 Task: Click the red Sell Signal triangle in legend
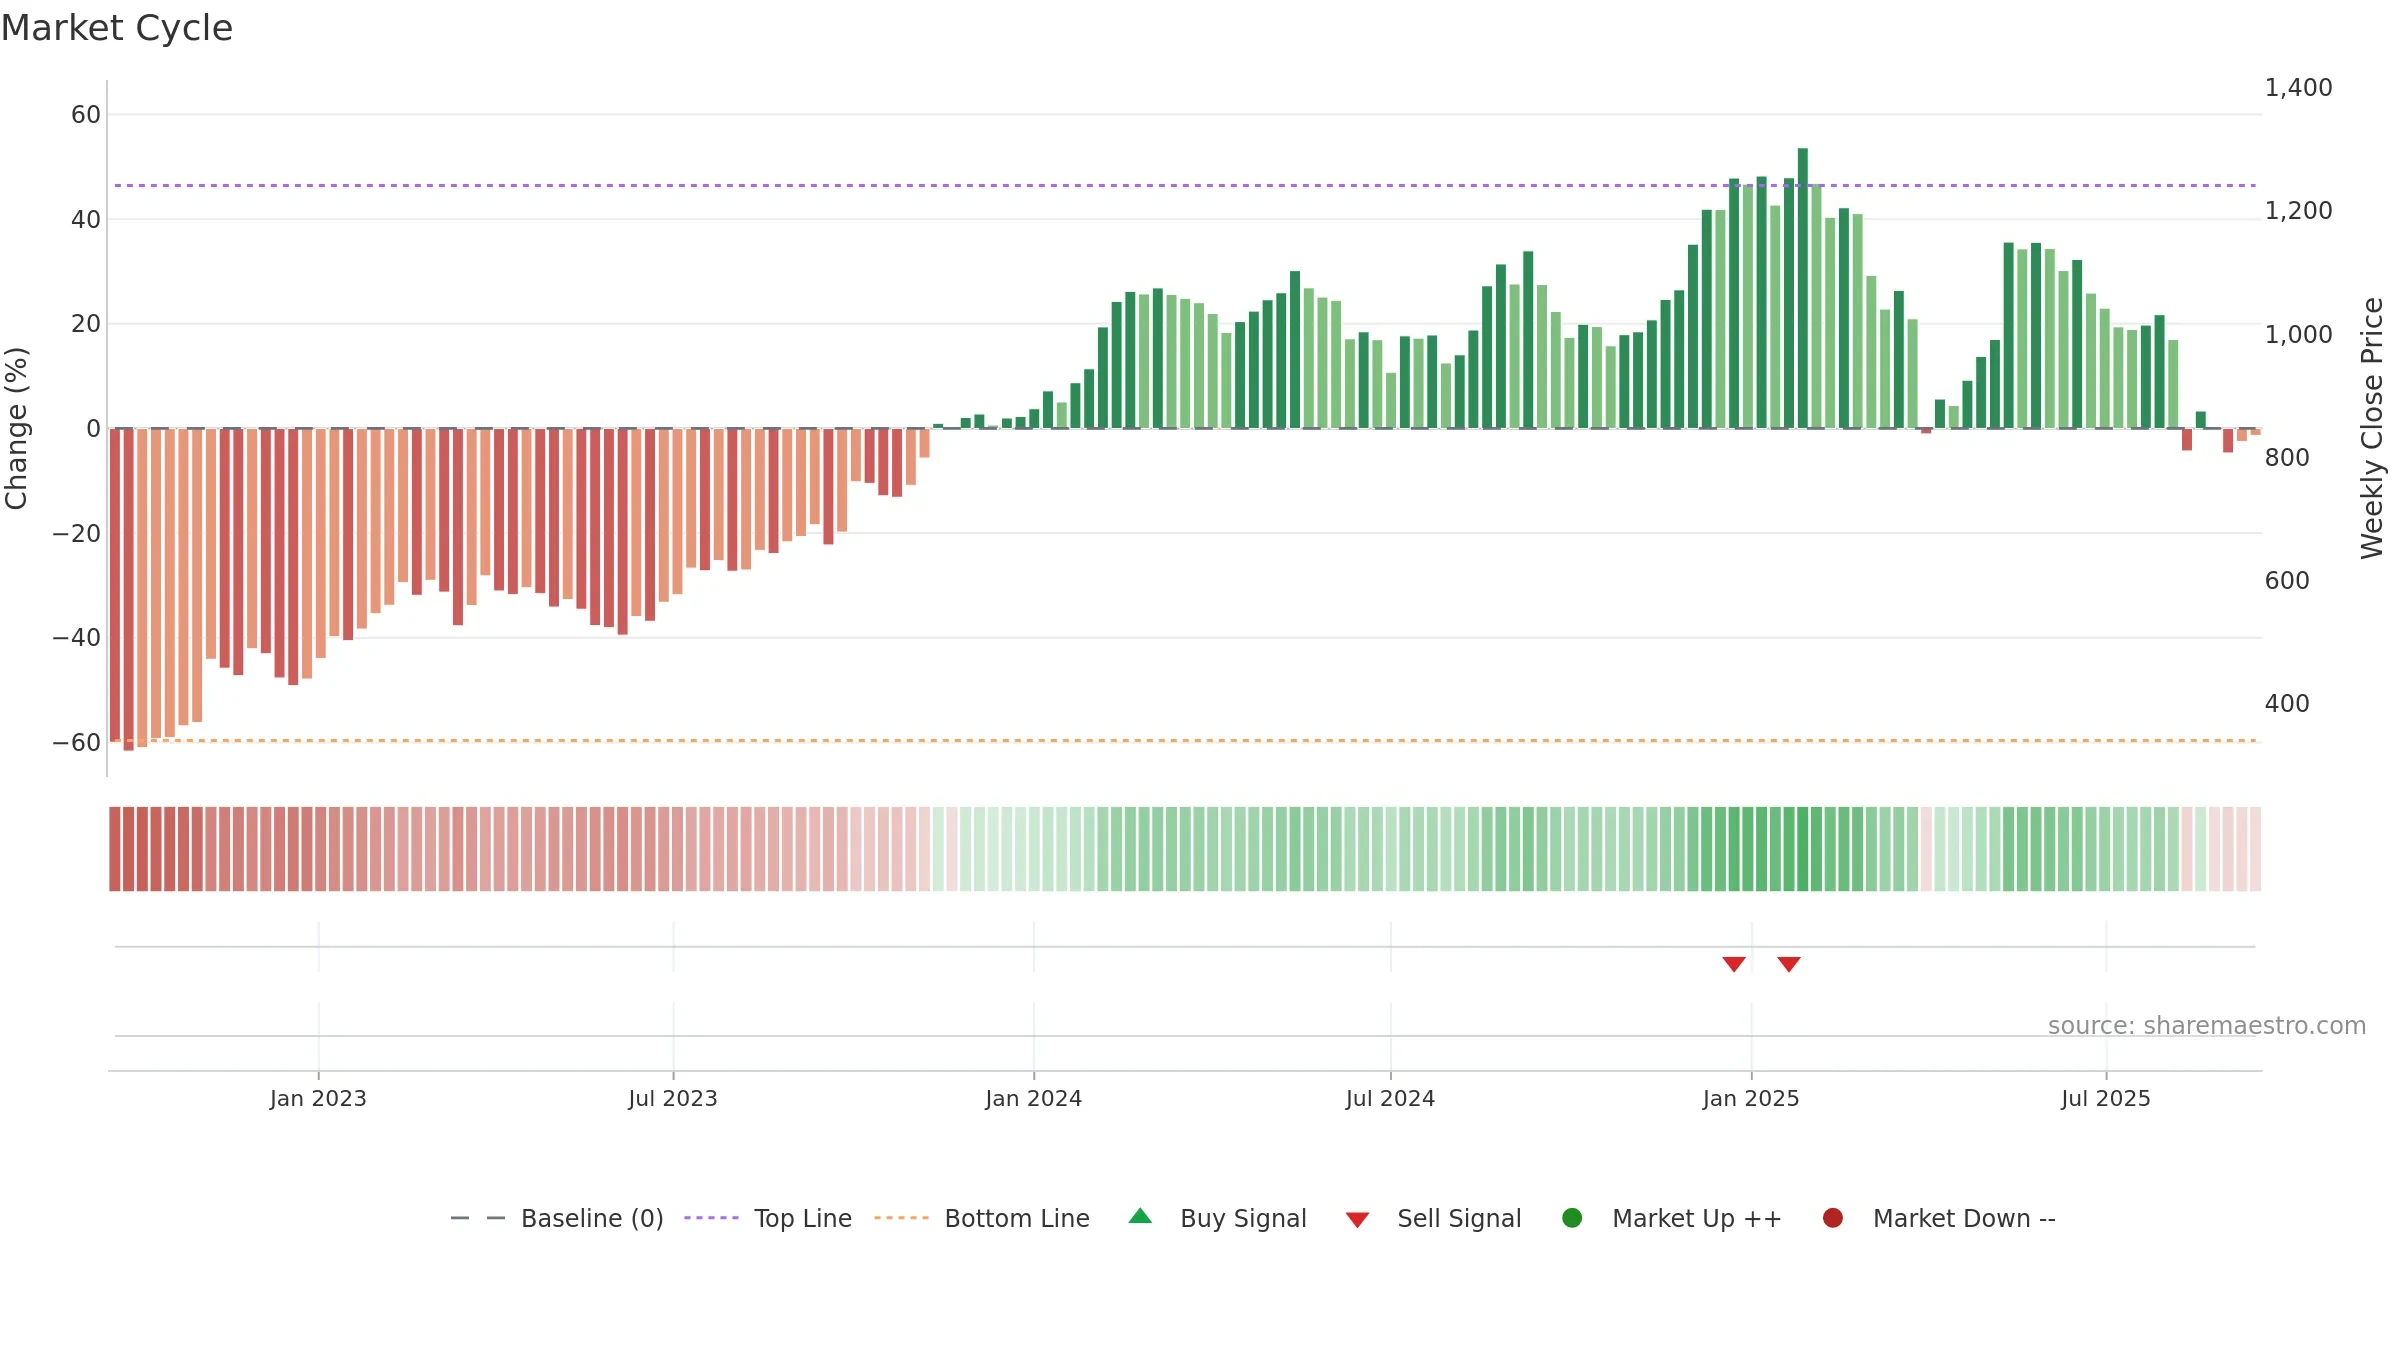1357,1220
